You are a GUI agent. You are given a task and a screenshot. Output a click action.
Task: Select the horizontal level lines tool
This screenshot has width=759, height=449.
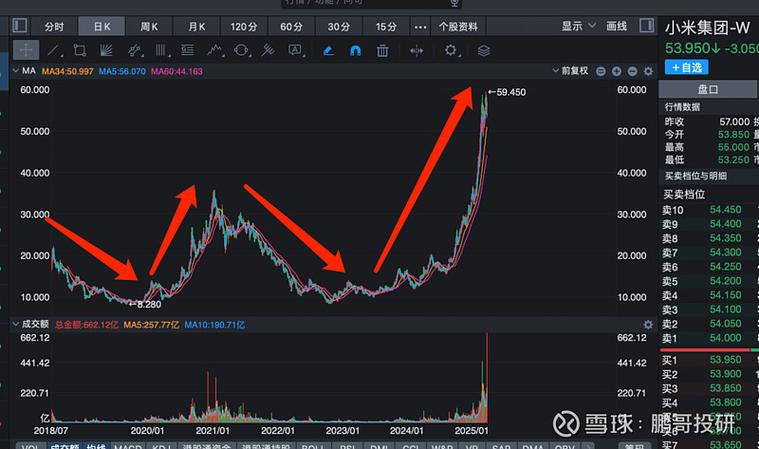point(187,50)
